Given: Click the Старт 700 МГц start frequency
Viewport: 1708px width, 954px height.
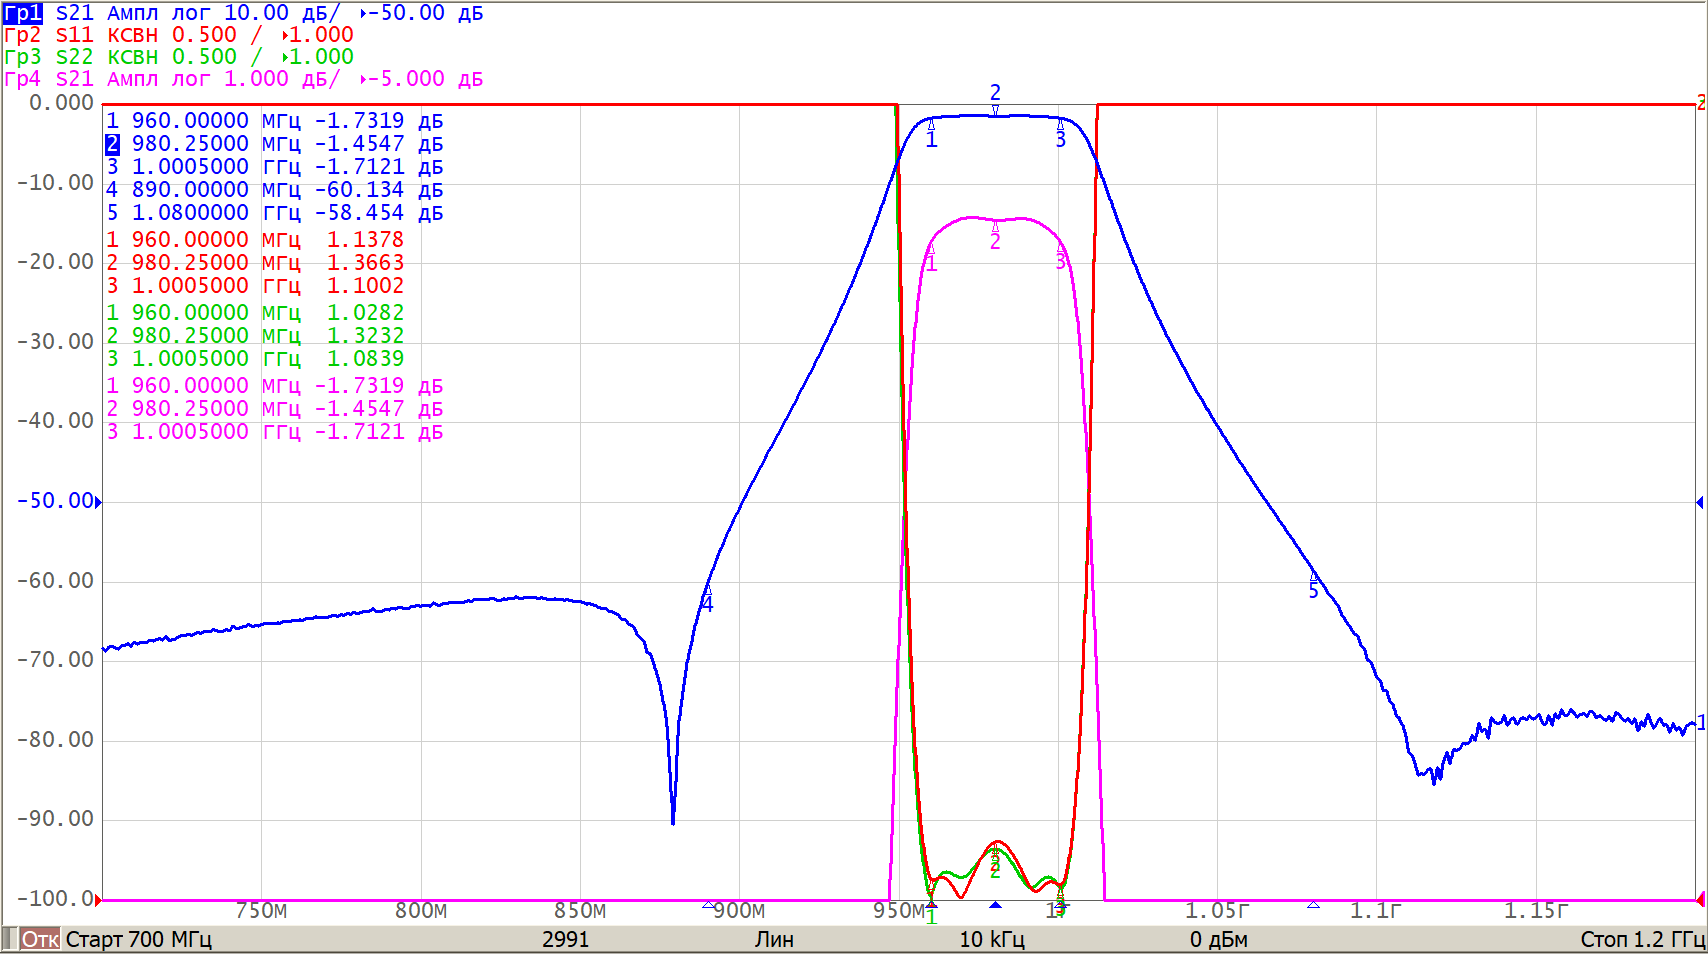Looking at the screenshot, I should click(x=138, y=939).
